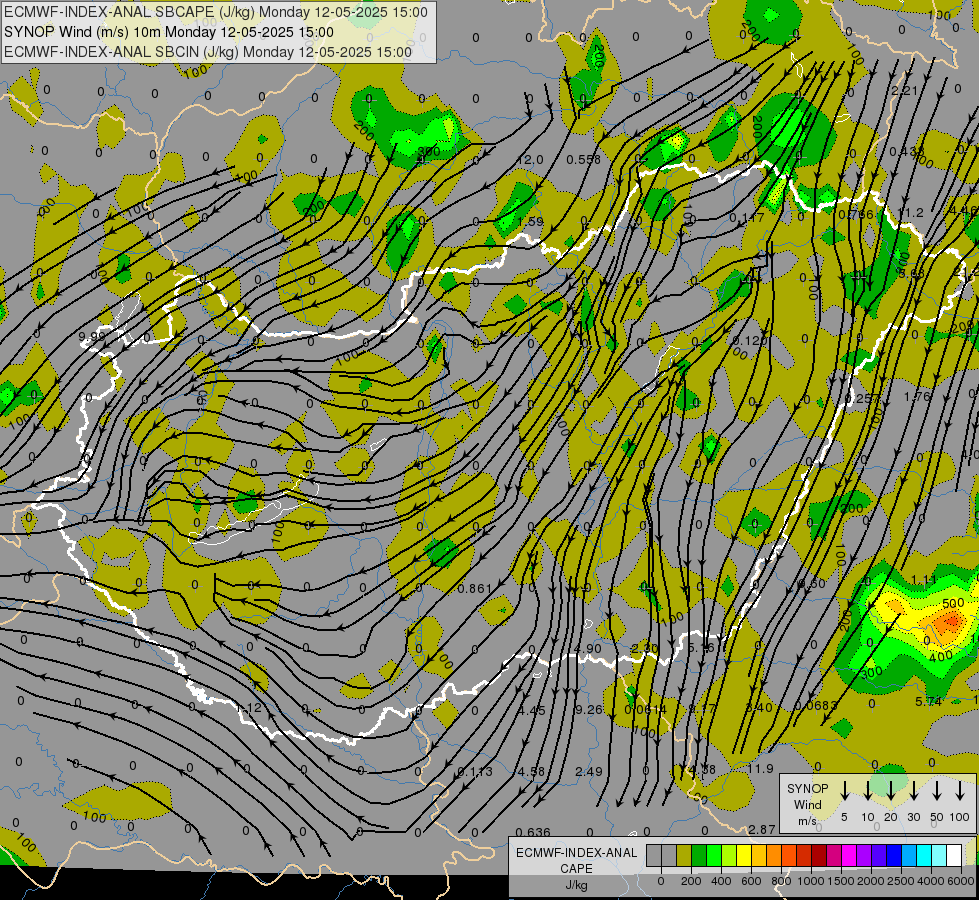Click the wind value 2.87 on map
979x900 pixels.
762,829
